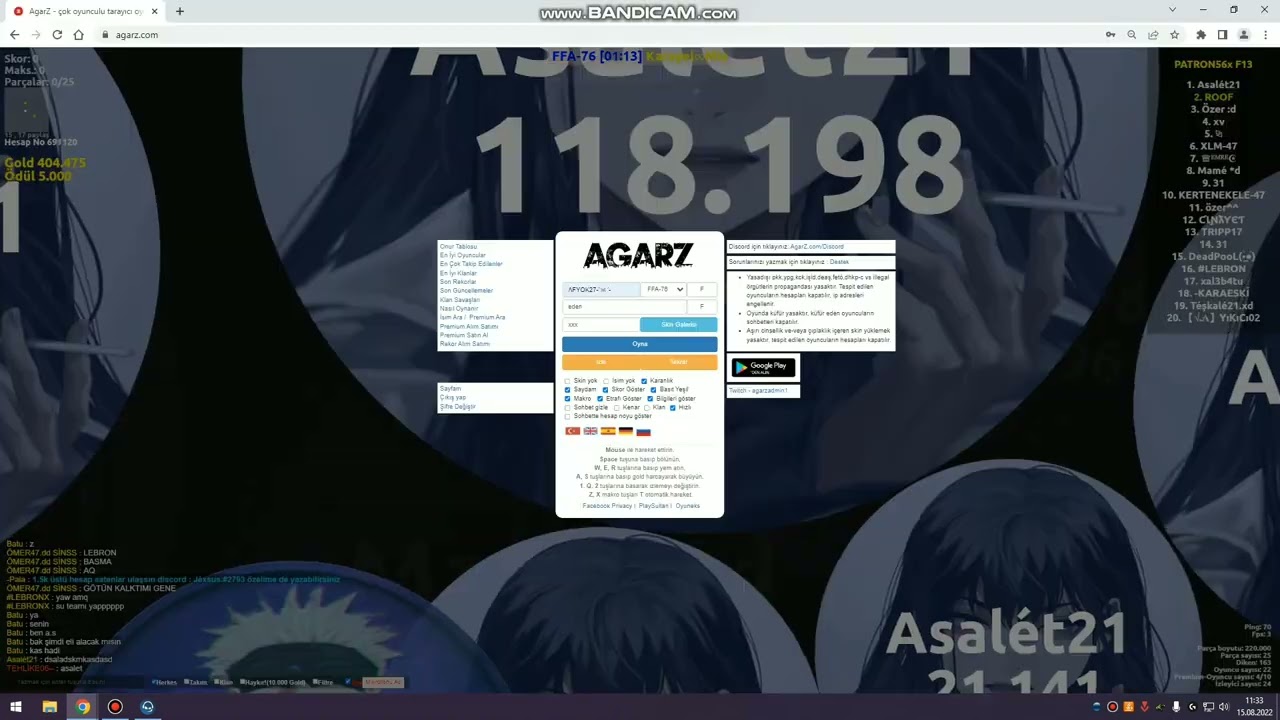This screenshot has height=720, width=1280.
Task: Click Şifre Değiştir to change password
Action: (458, 407)
